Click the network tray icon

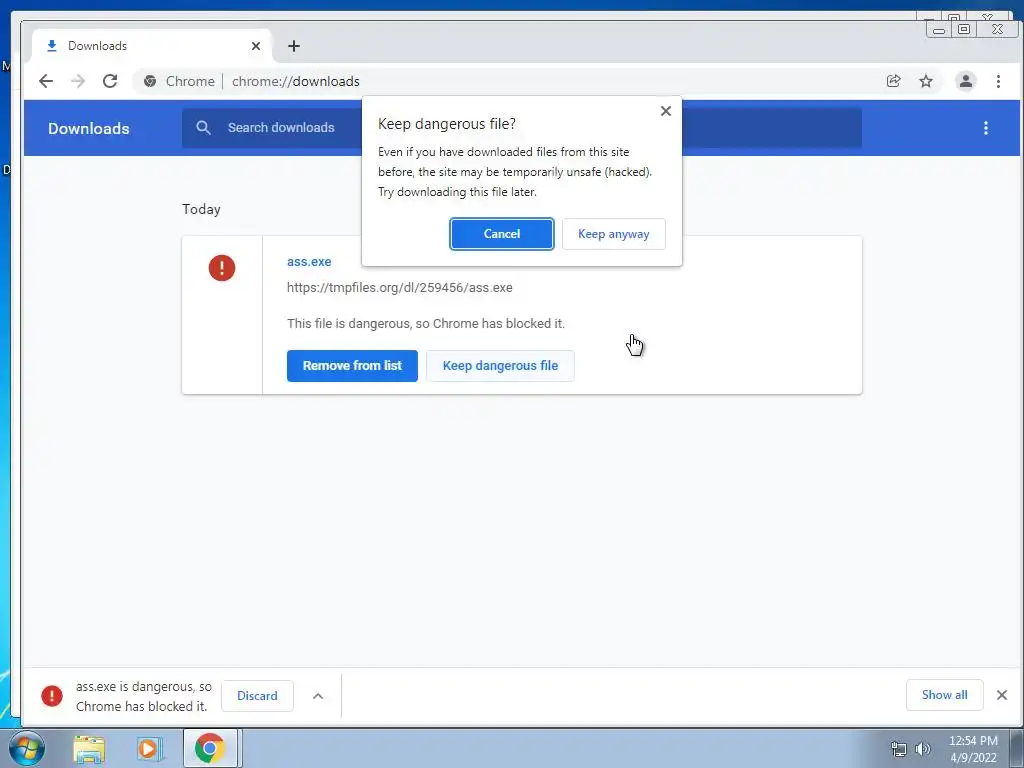(x=899, y=749)
